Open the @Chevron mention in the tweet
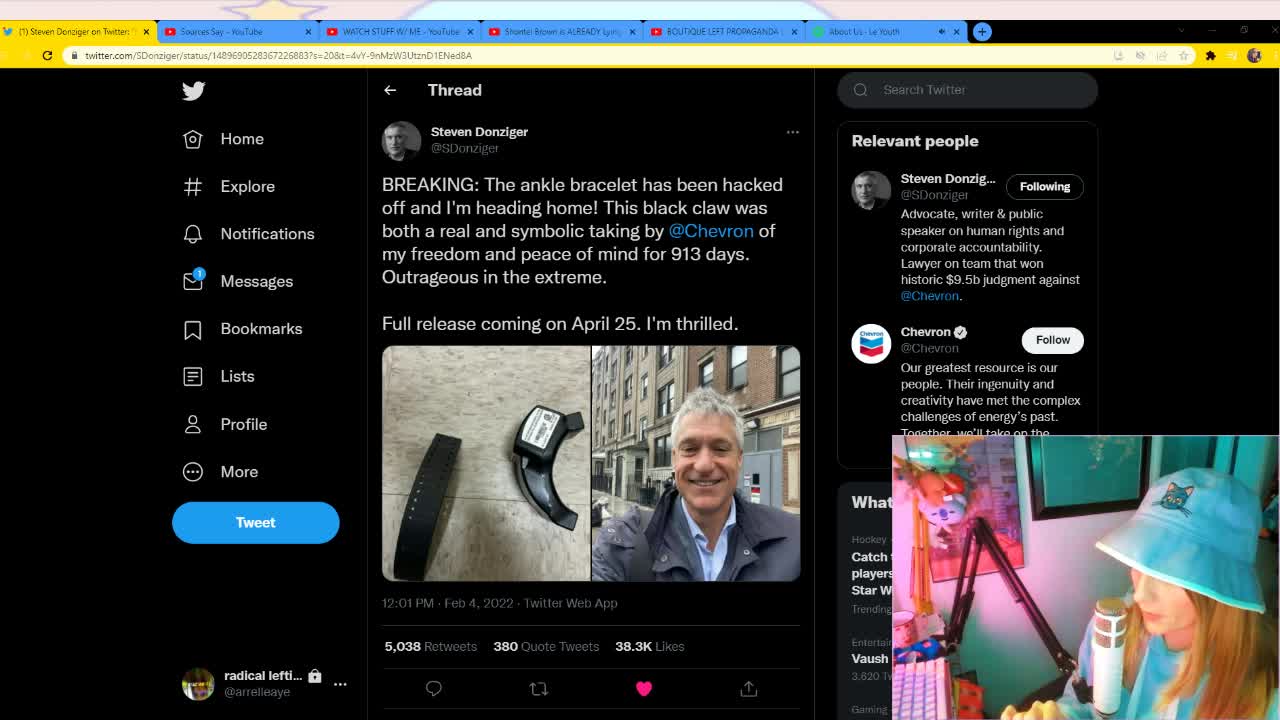 pos(711,231)
